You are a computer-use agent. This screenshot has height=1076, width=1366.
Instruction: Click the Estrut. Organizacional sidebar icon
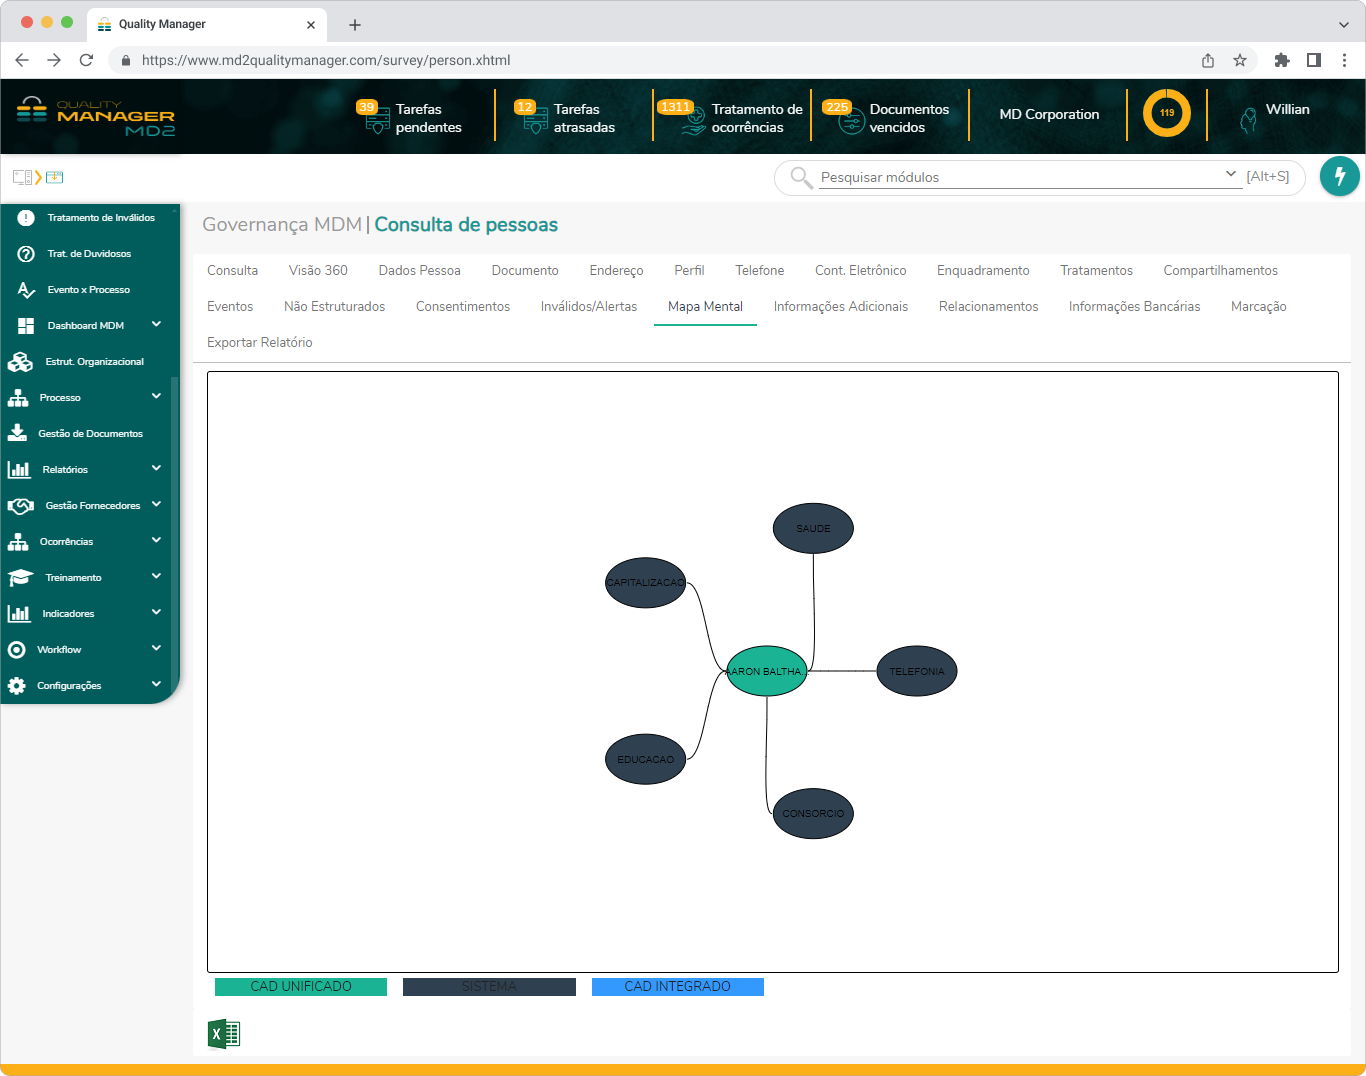pos(20,361)
